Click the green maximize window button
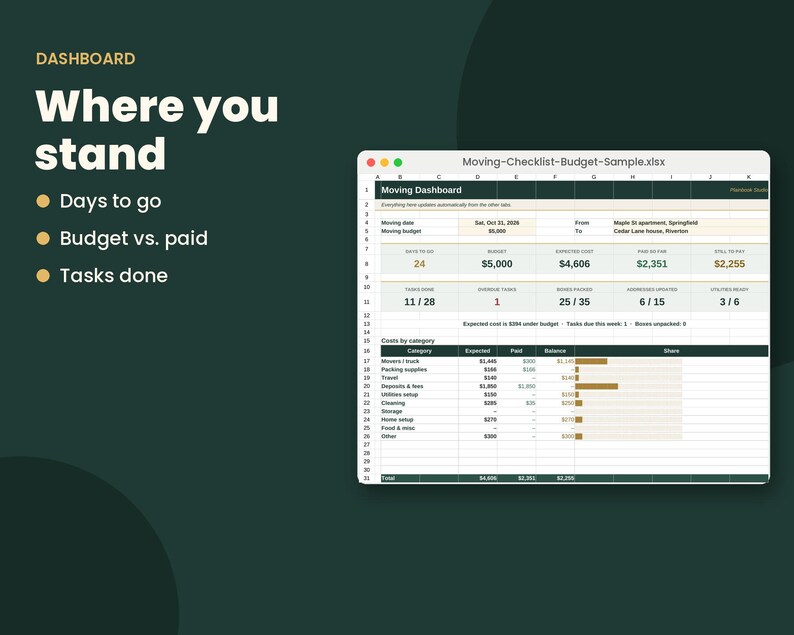 click(x=398, y=163)
